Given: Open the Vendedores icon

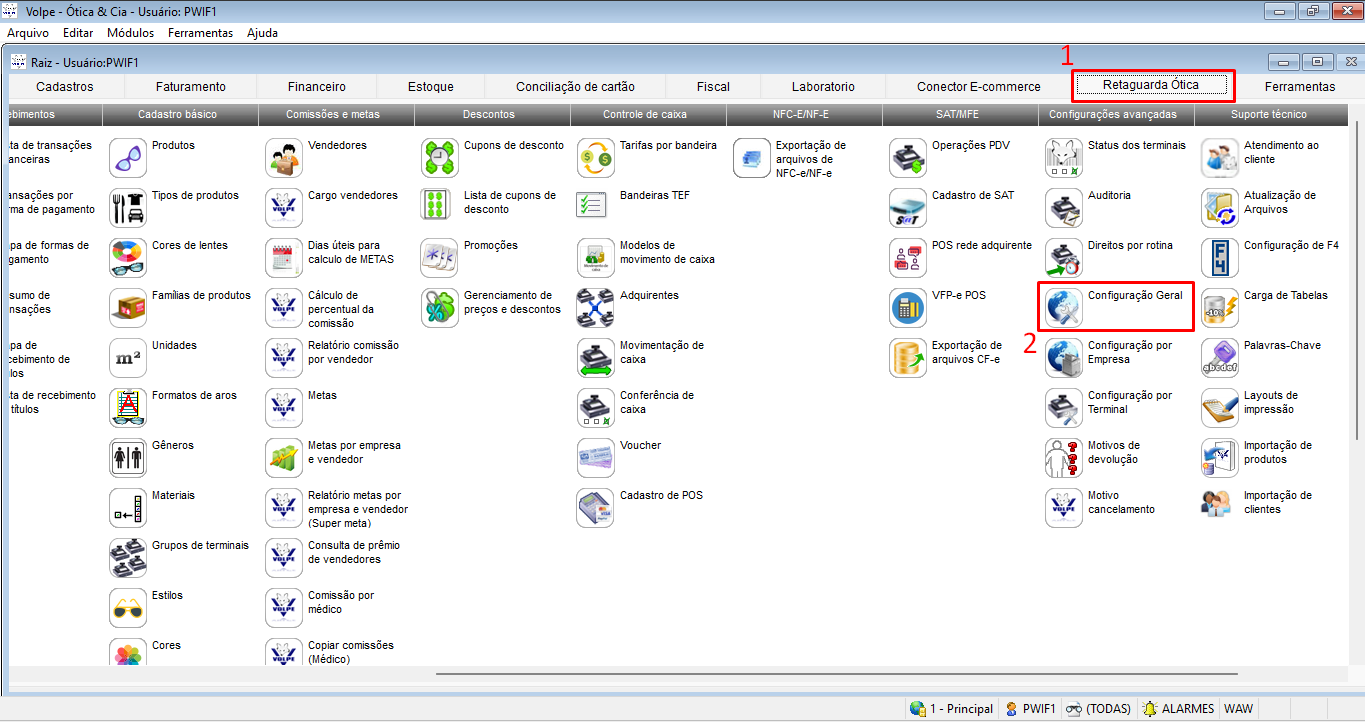Looking at the screenshot, I should pyautogui.click(x=284, y=158).
